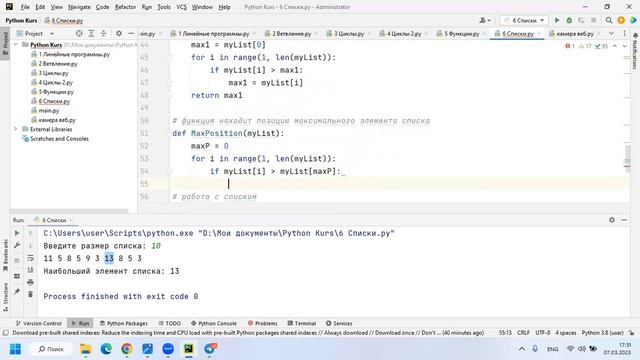Click taskbar Поиск search box
640x360 pixels.
[x=51, y=349]
